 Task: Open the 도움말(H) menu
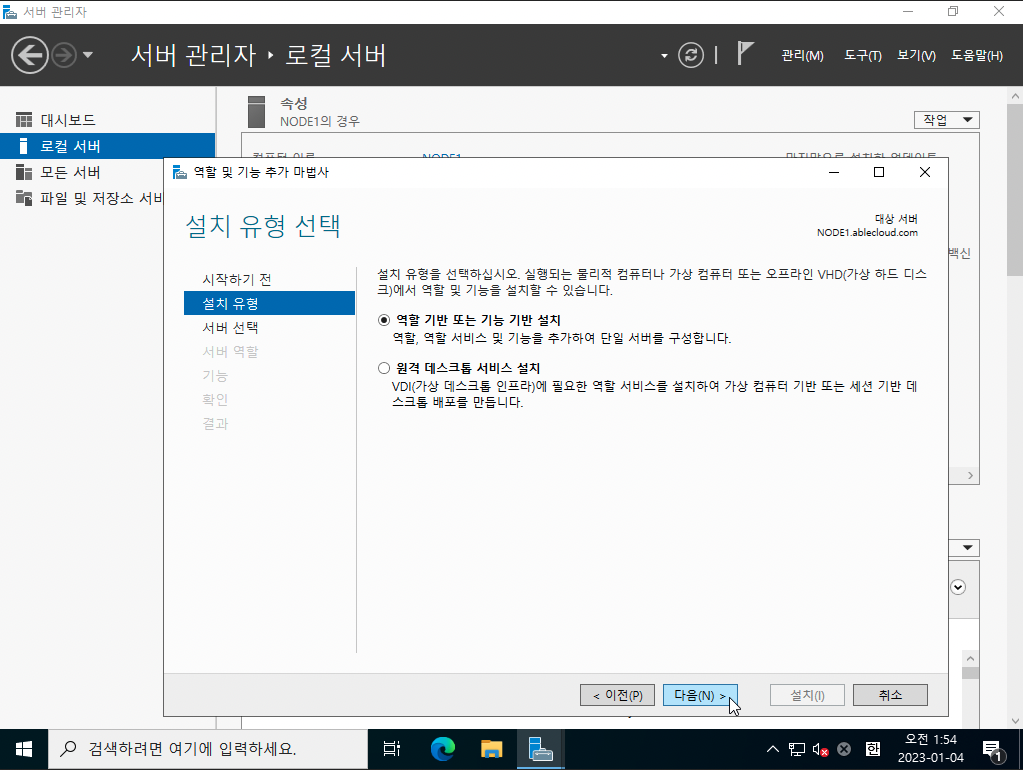pyautogui.click(x=977, y=55)
